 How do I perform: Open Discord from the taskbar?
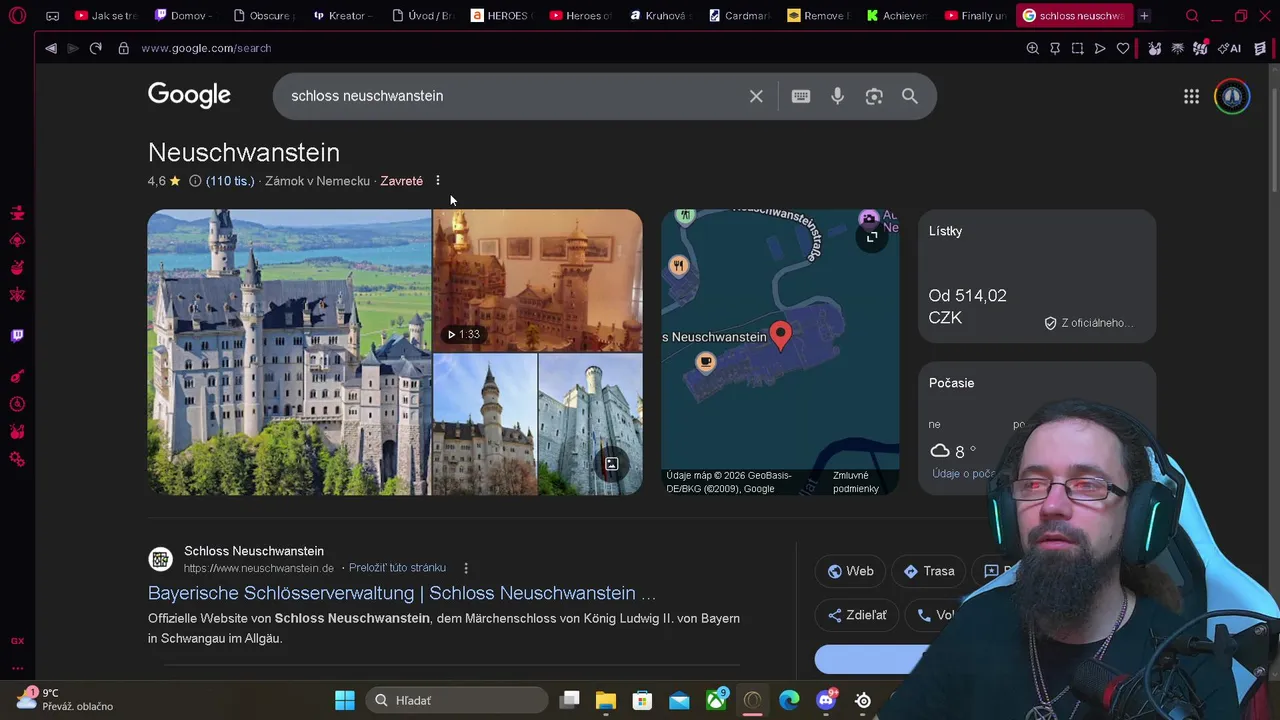pyautogui.click(x=826, y=700)
